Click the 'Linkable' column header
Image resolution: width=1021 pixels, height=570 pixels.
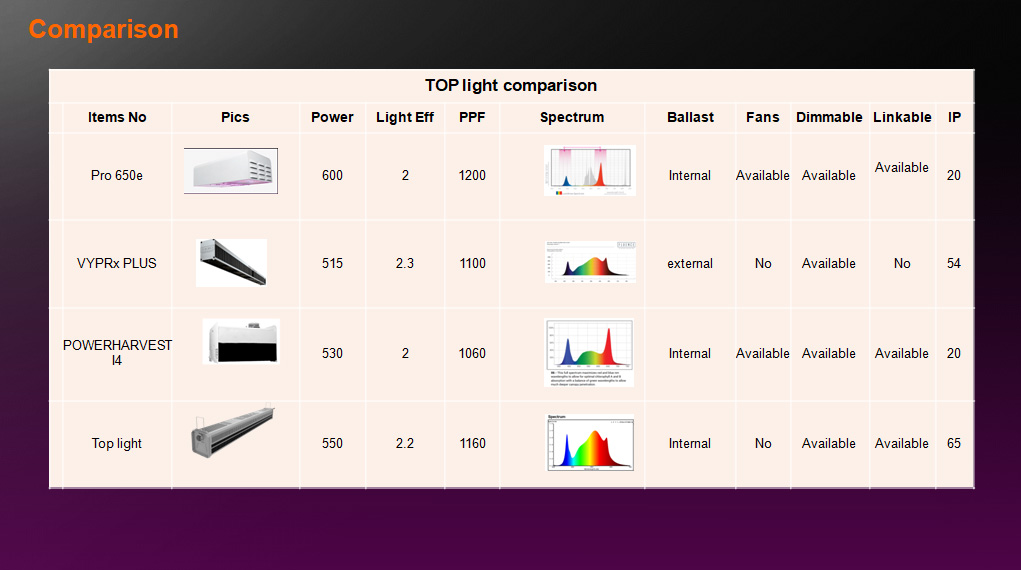(x=902, y=117)
